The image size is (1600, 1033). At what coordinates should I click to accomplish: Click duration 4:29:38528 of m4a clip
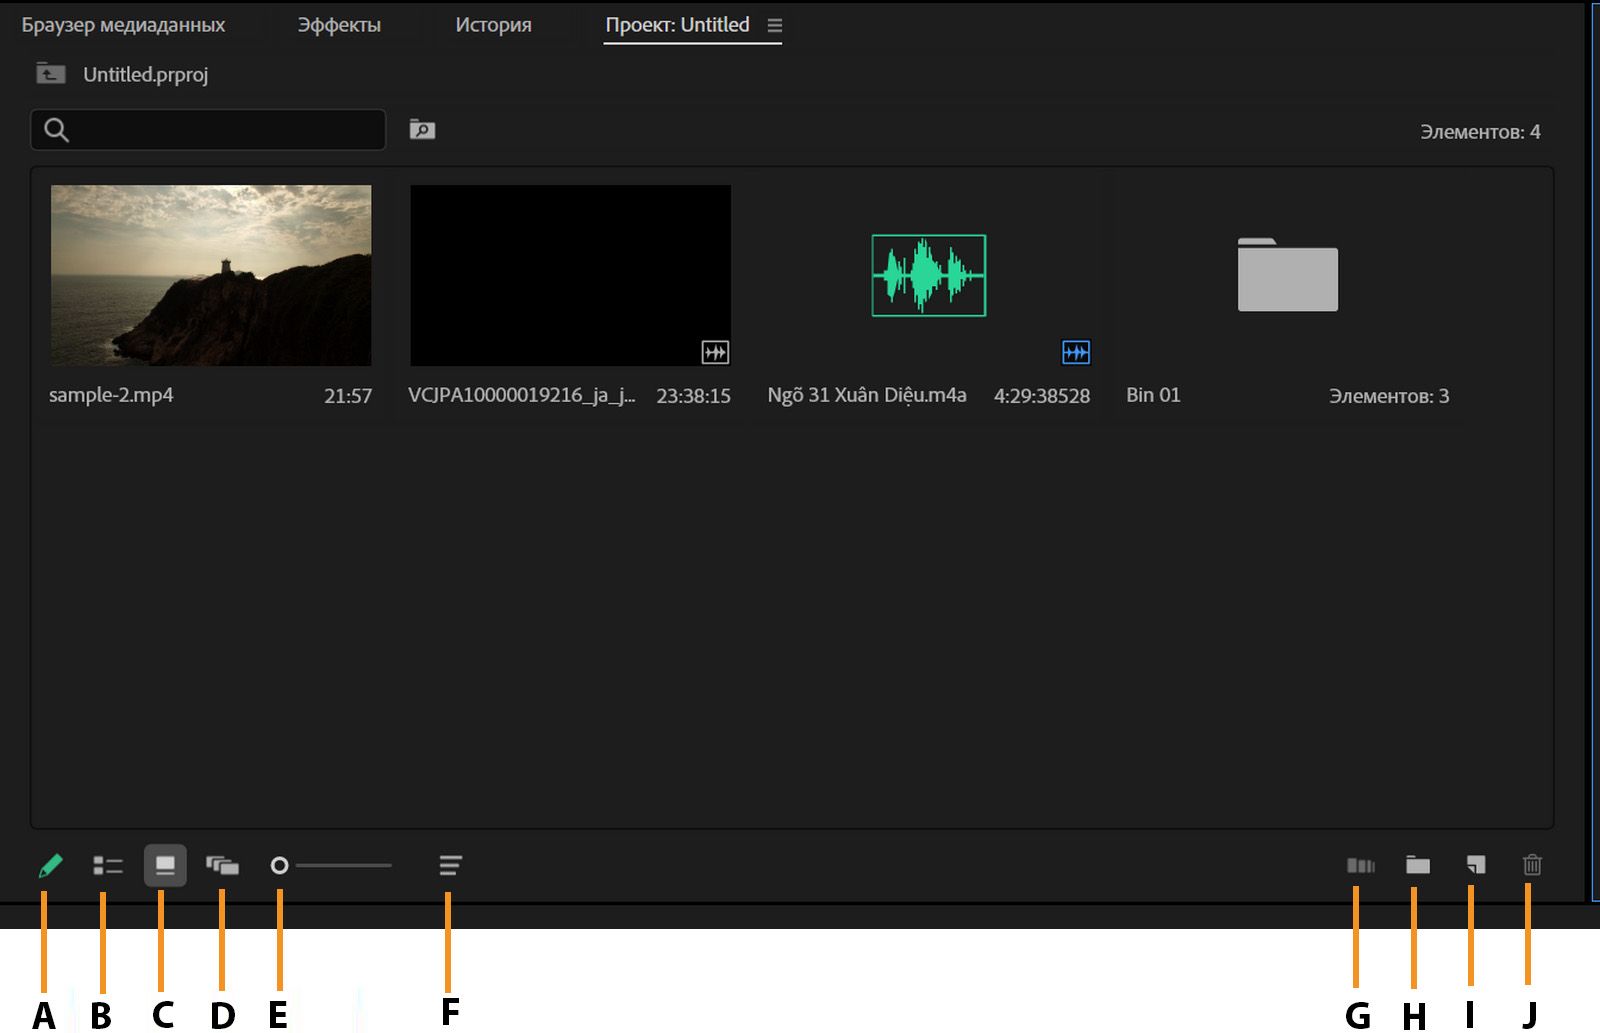pyautogui.click(x=1042, y=396)
